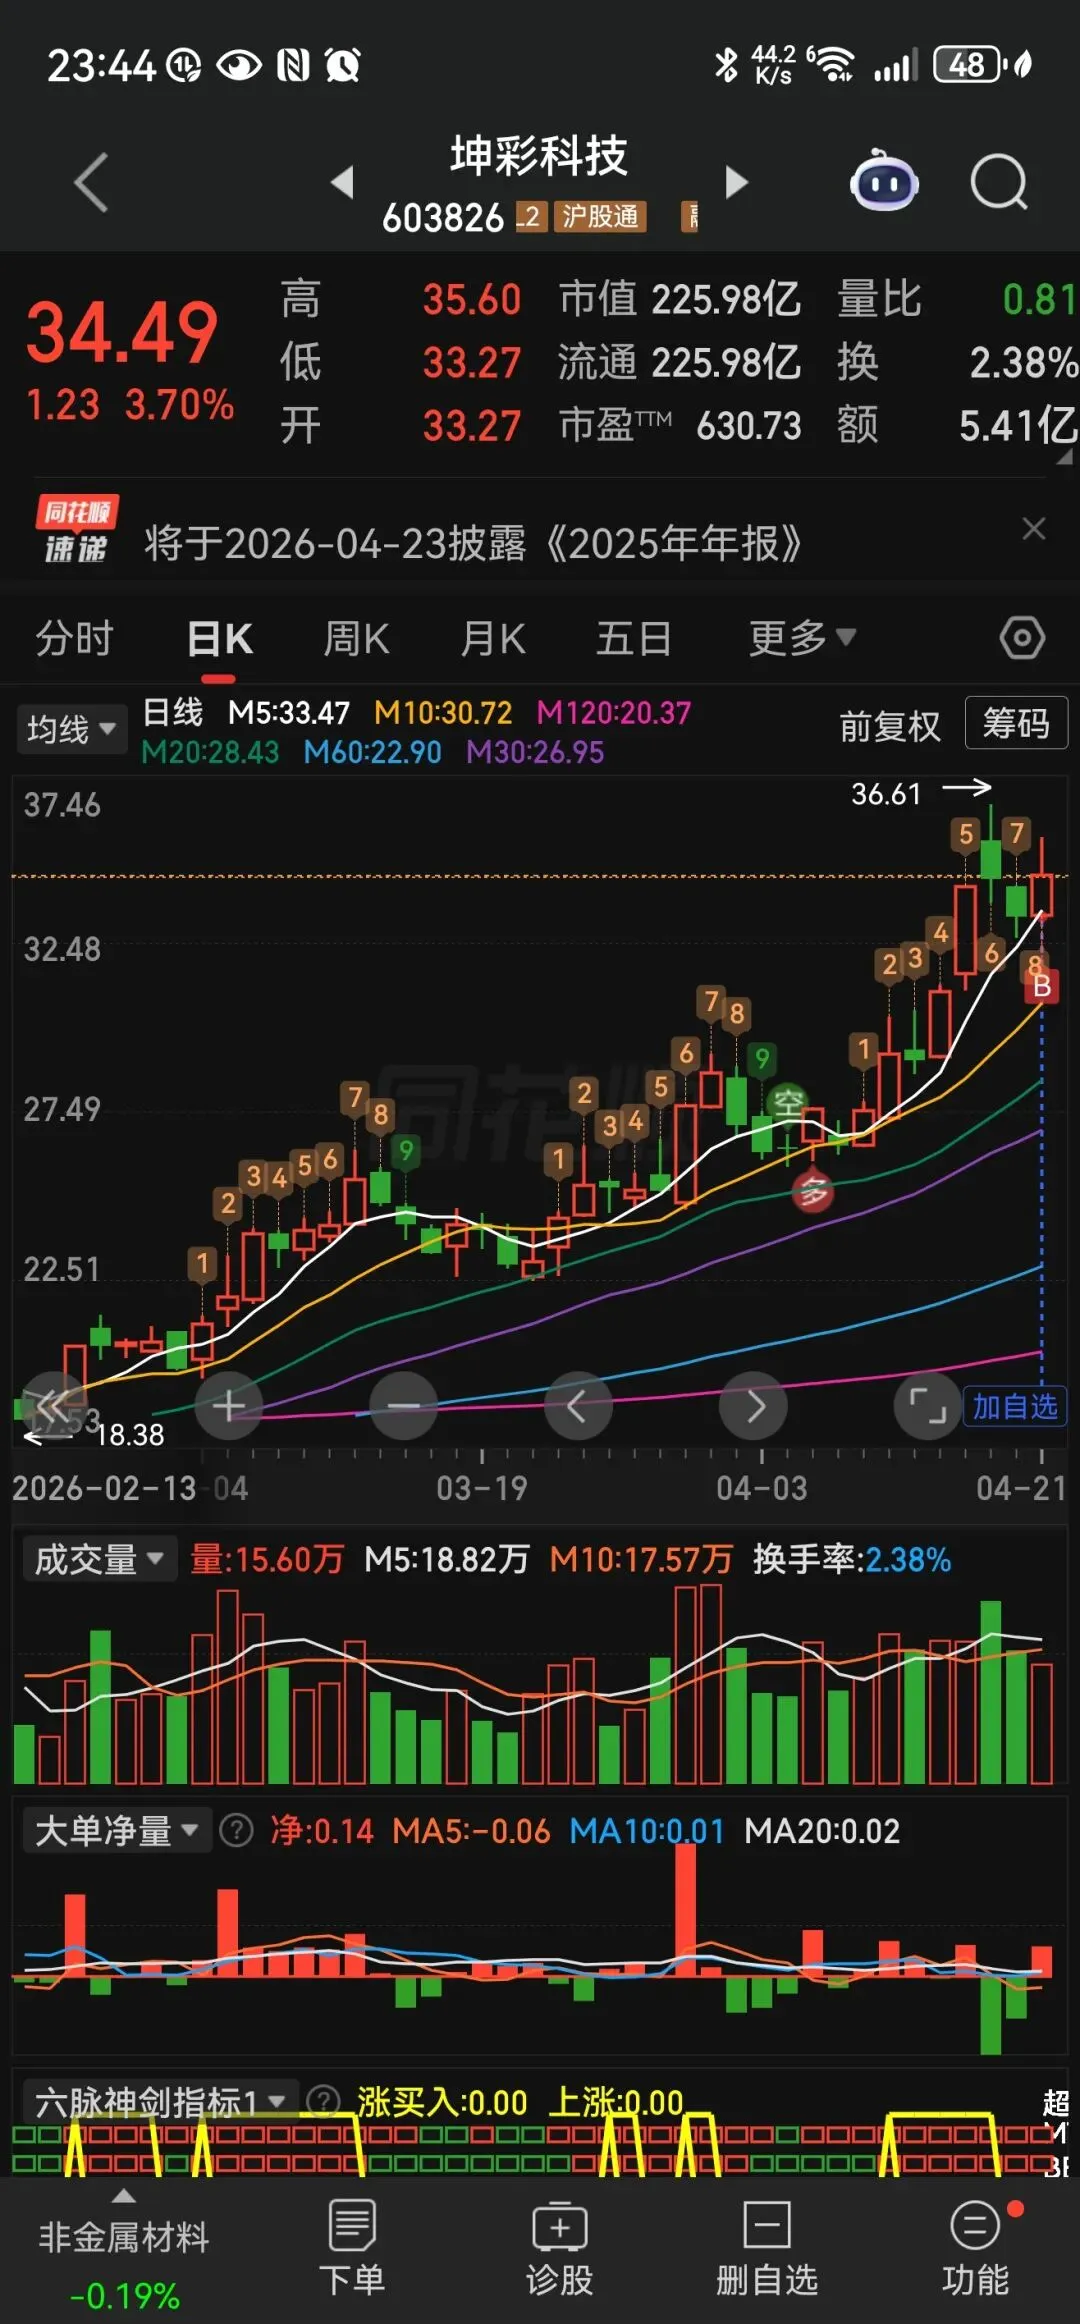Zoom out chart with minus button
Viewport: 1080px width, 2324px height.
pyautogui.click(x=403, y=1406)
